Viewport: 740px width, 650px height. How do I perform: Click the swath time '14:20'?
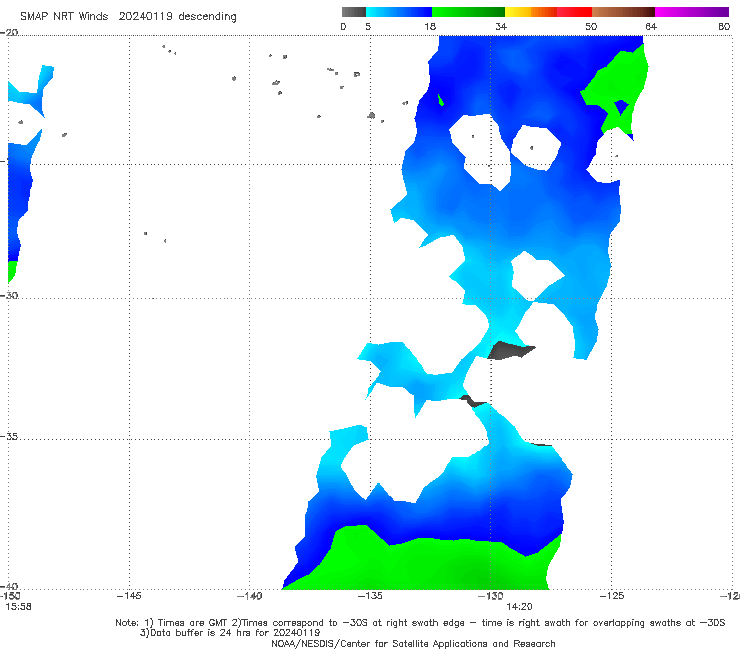pos(519,607)
